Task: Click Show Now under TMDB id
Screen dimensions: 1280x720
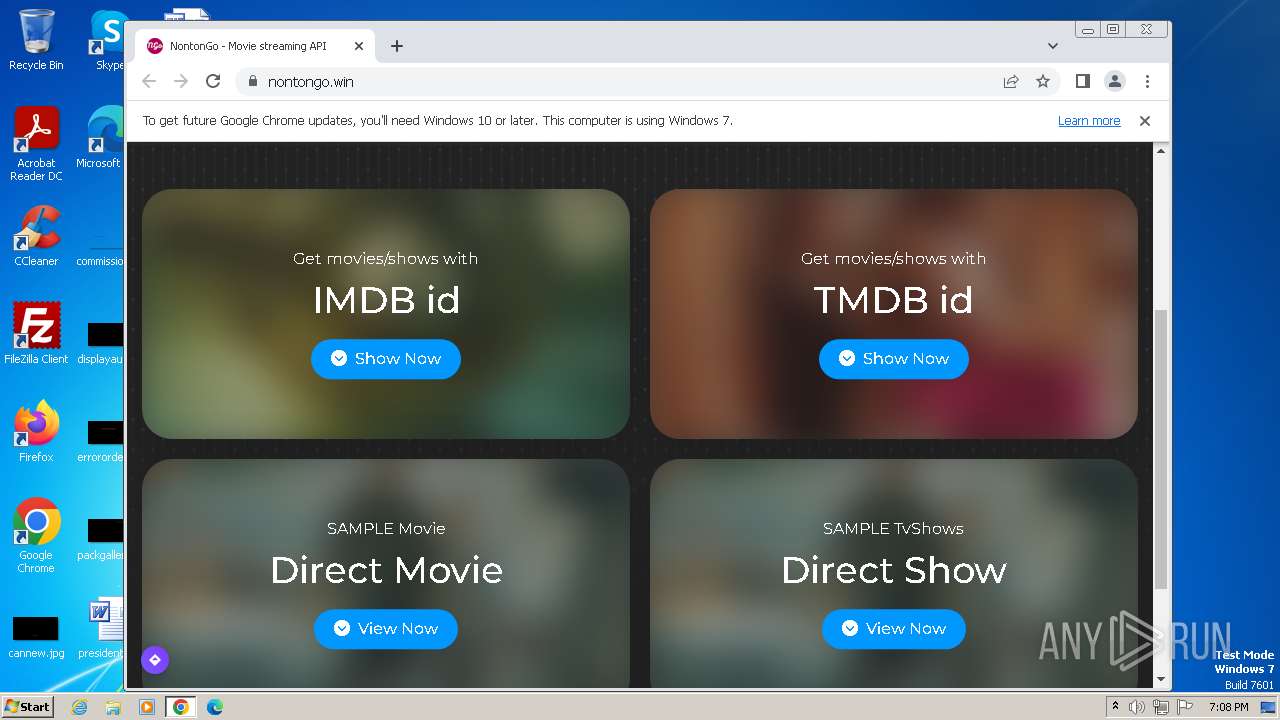Action: [894, 359]
